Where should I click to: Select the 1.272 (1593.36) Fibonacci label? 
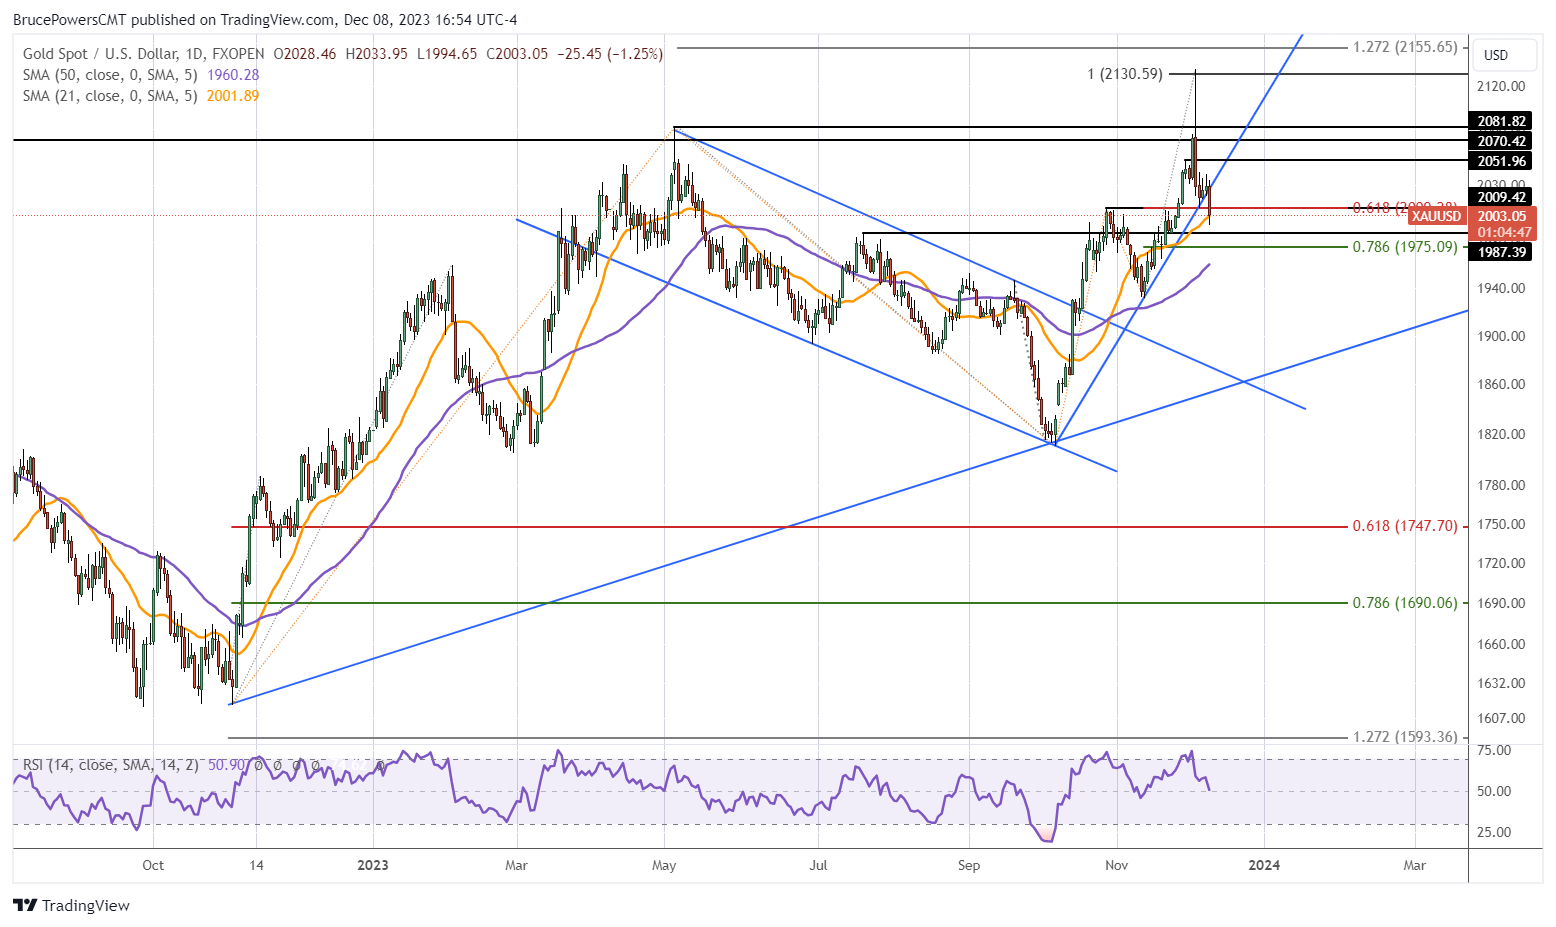(x=1405, y=737)
